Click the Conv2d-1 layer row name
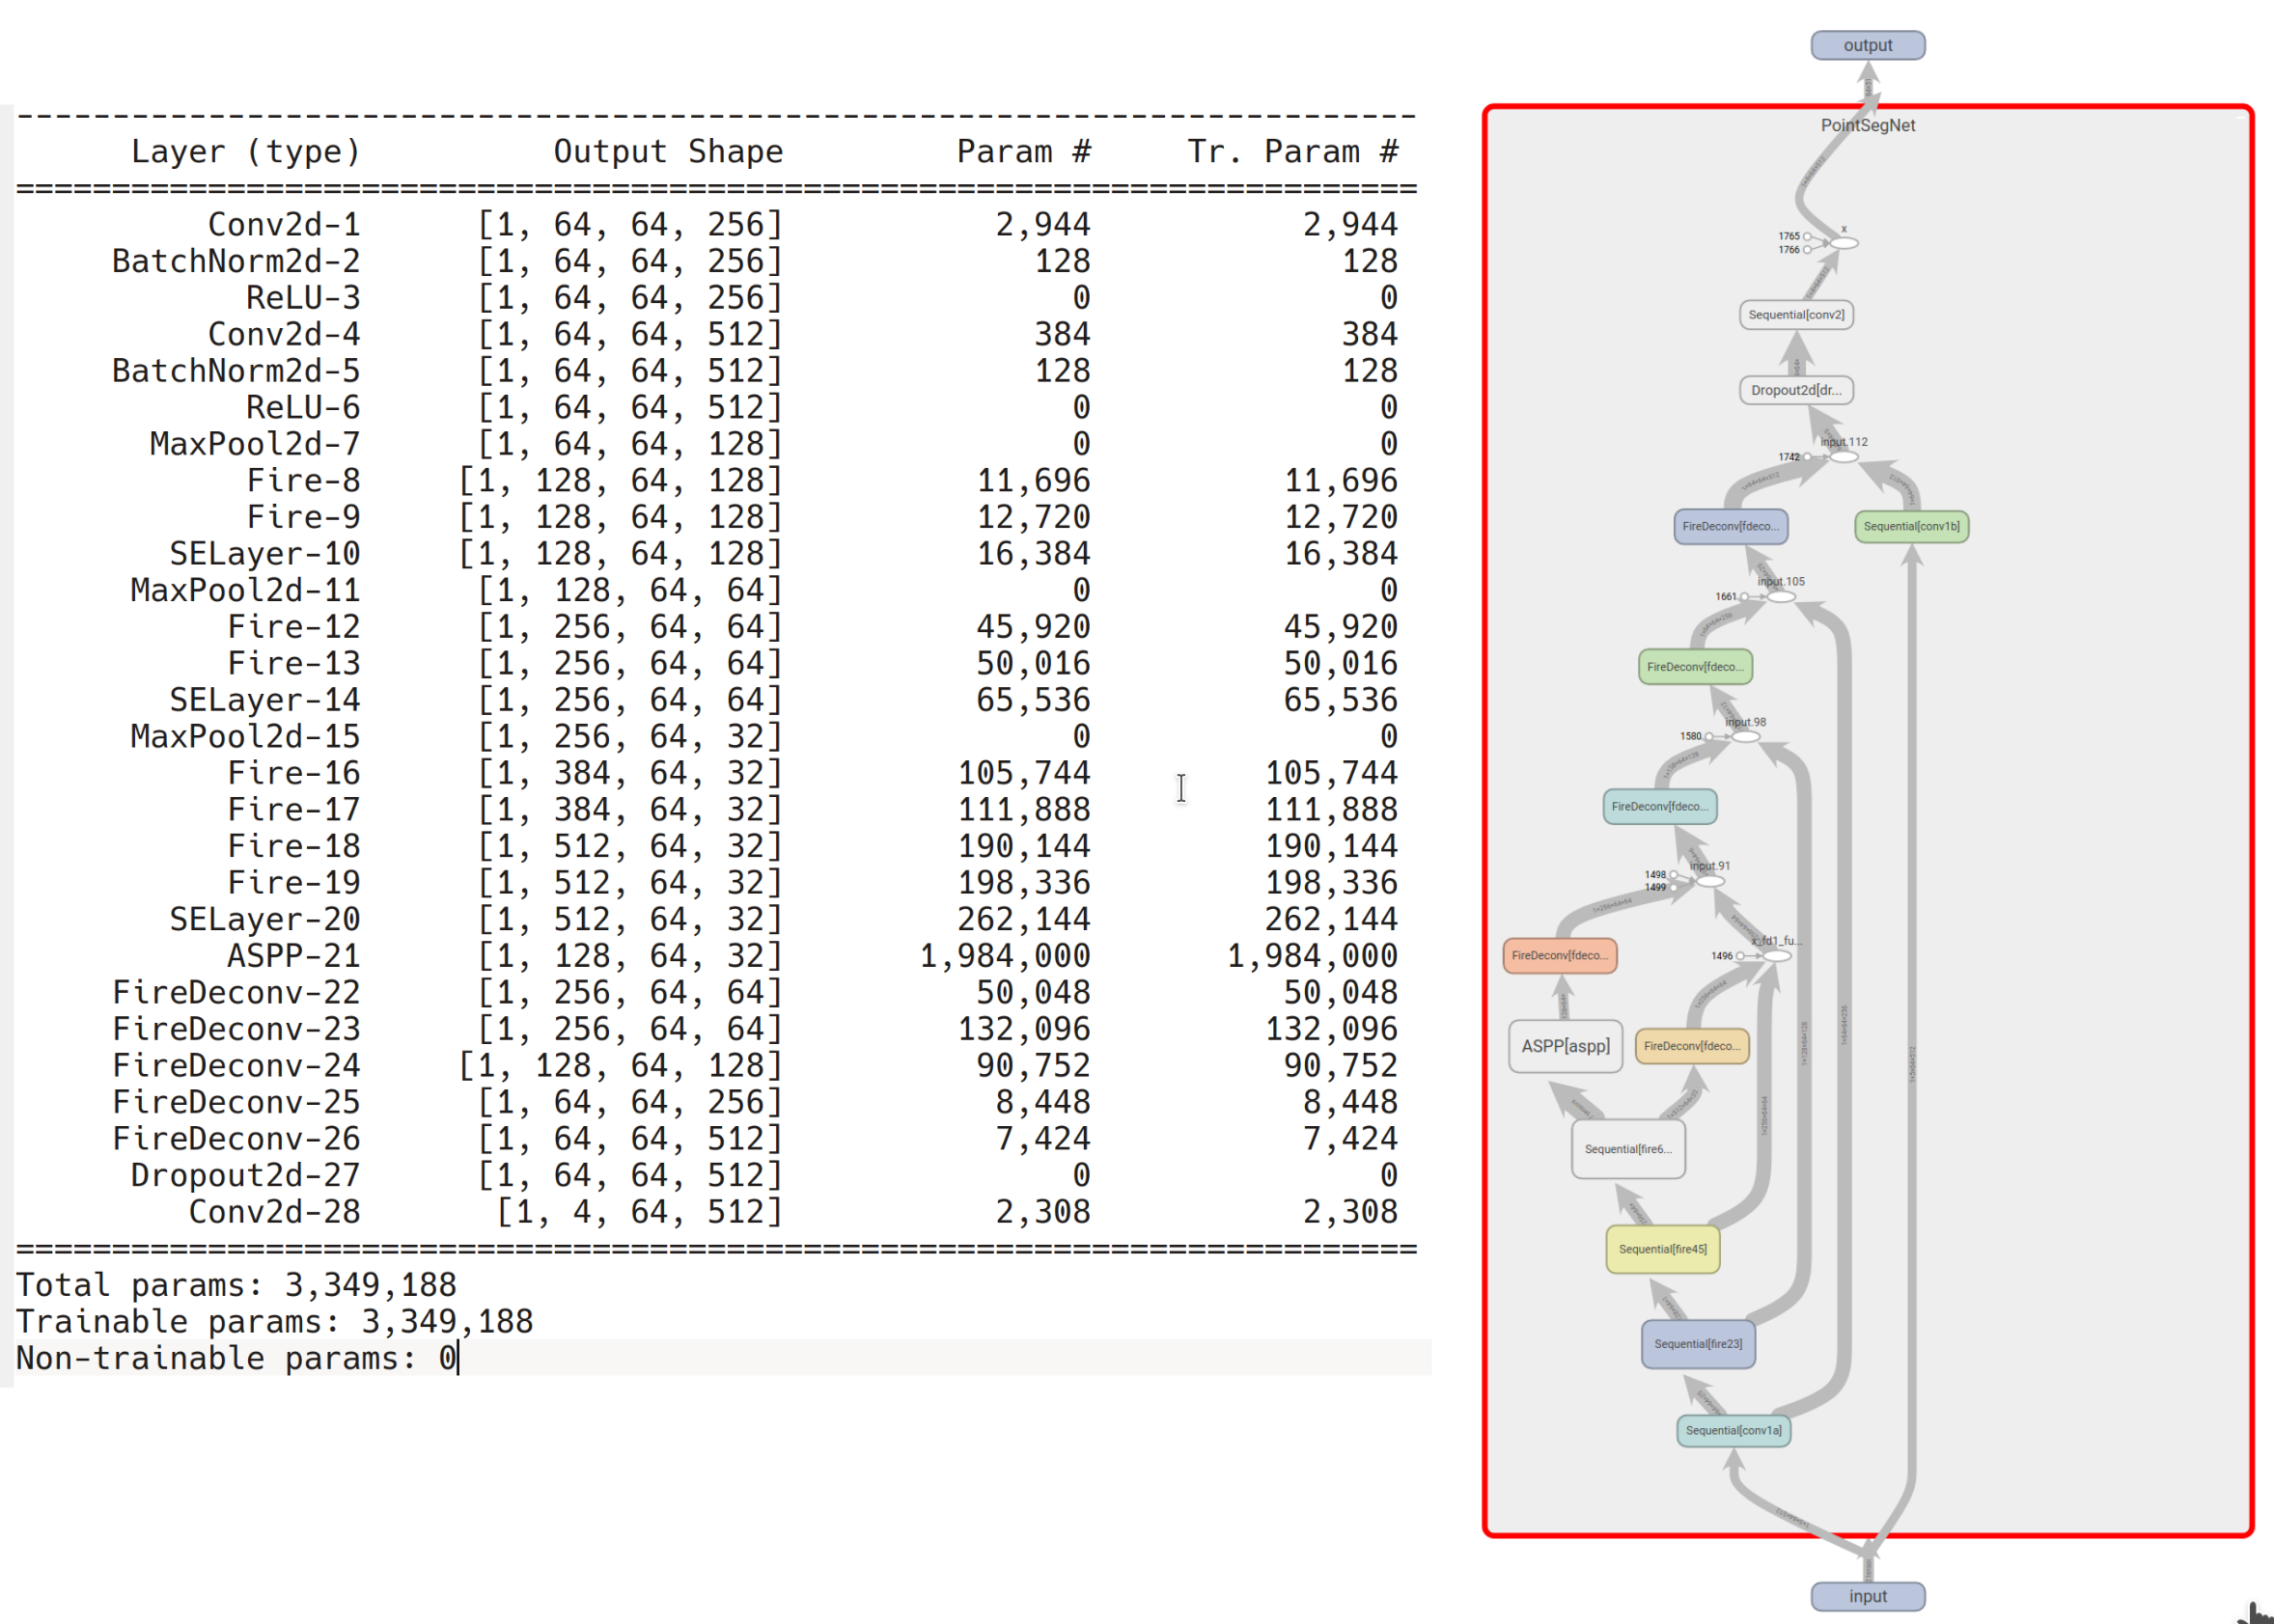Image resolution: width=2274 pixels, height=1624 pixels. coord(284,224)
